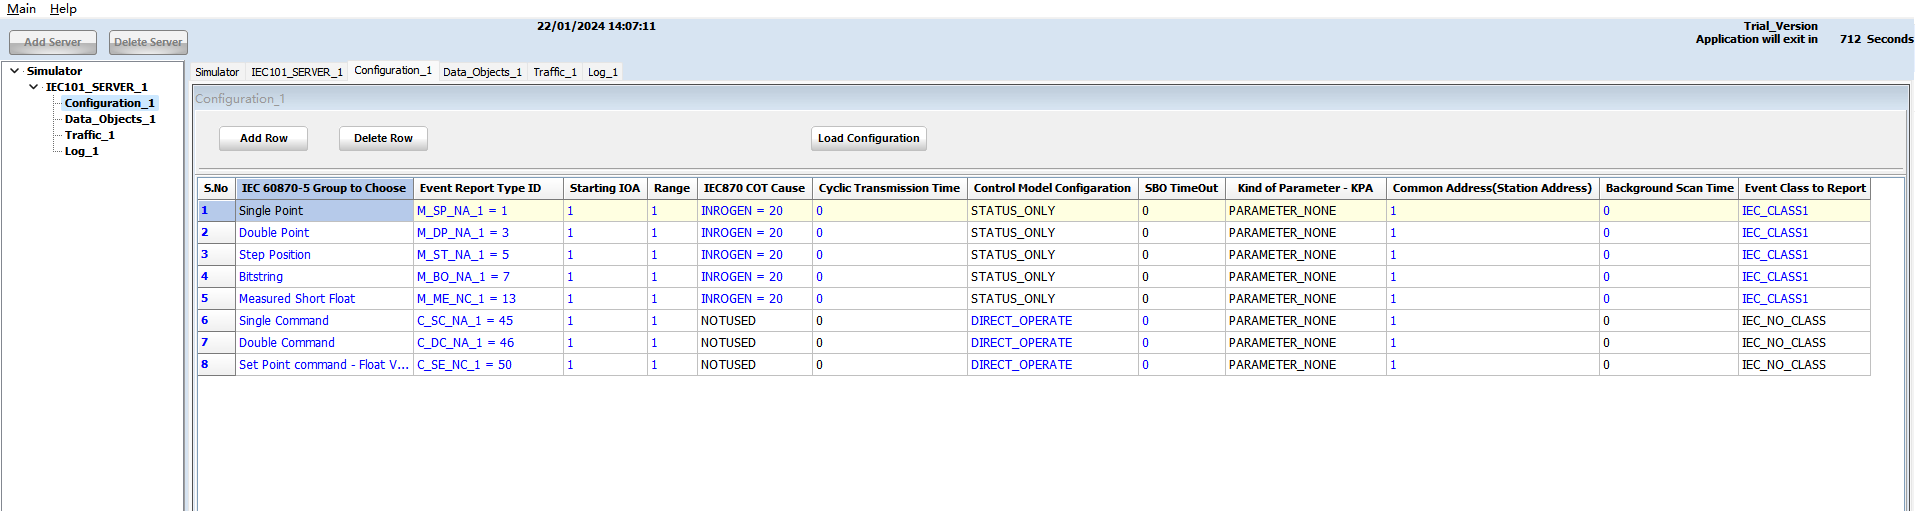Select the Double Point group cell
Screen dimensions: 1915x511
[324, 233]
